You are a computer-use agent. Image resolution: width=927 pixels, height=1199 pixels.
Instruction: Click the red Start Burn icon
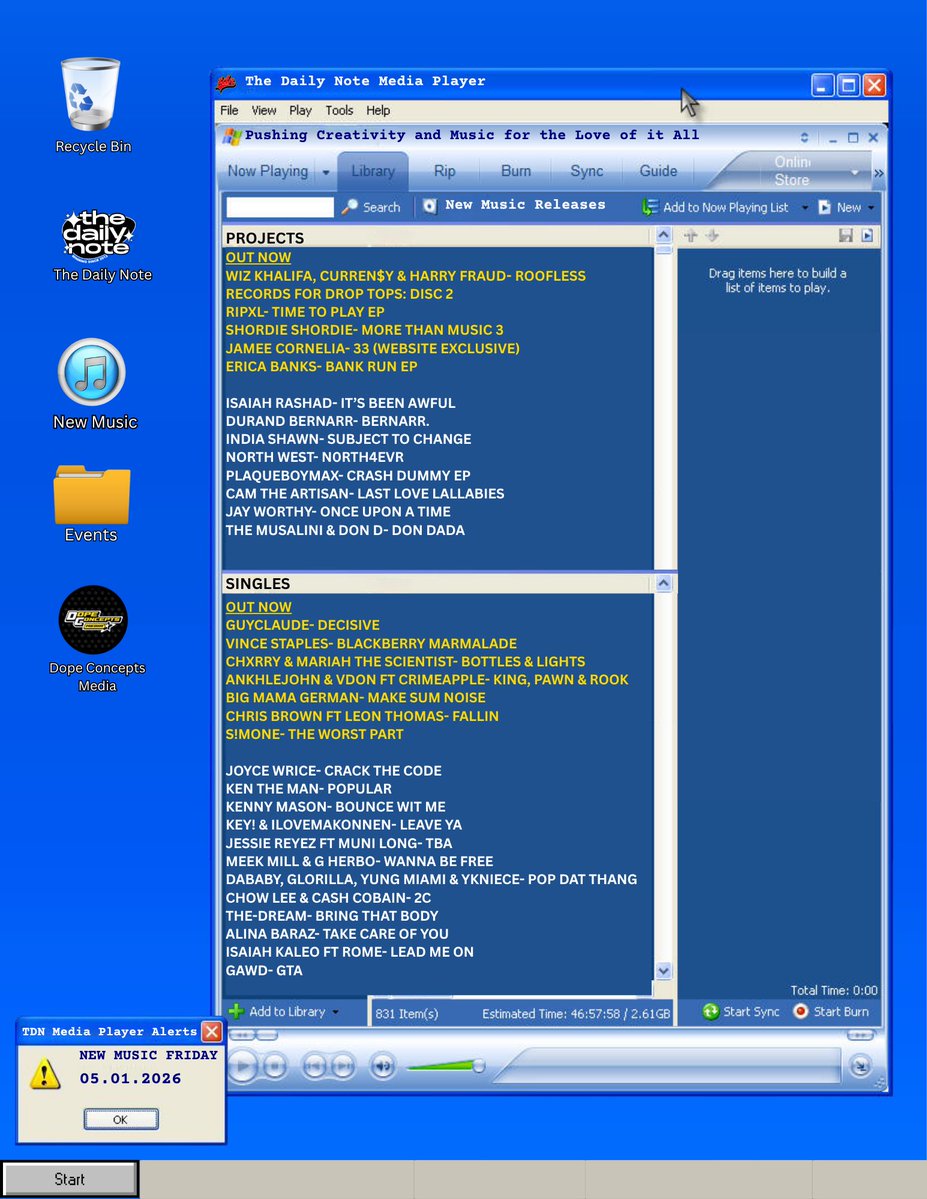point(801,1011)
